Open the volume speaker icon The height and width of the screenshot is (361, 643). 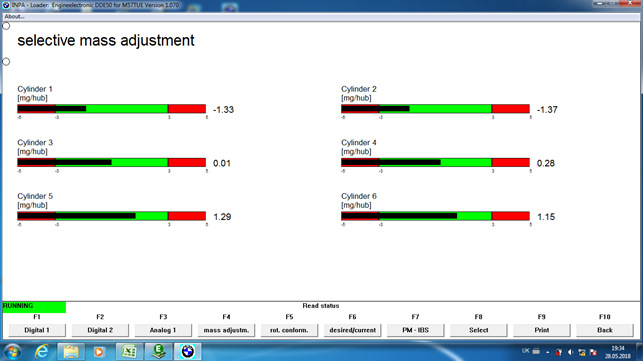click(x=570, y=352)
